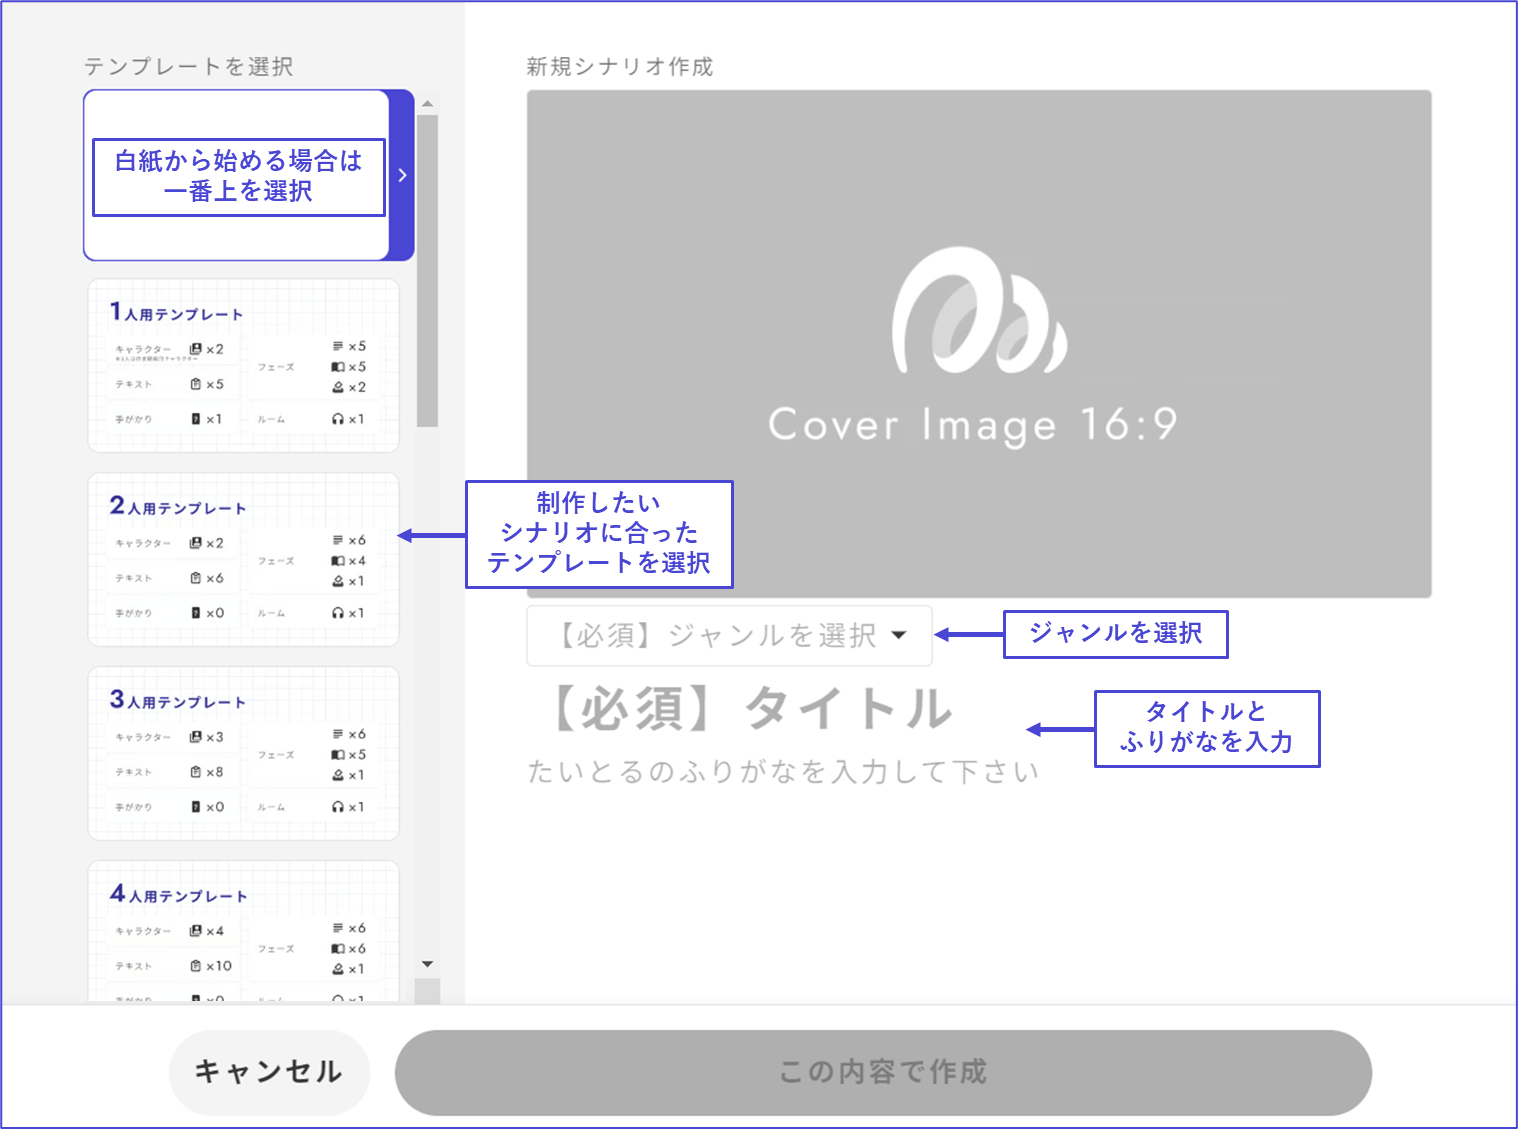The image size is (1518, 1129).
Task: Pick the 4人用テンプレート card
Action: click(244, 932)
